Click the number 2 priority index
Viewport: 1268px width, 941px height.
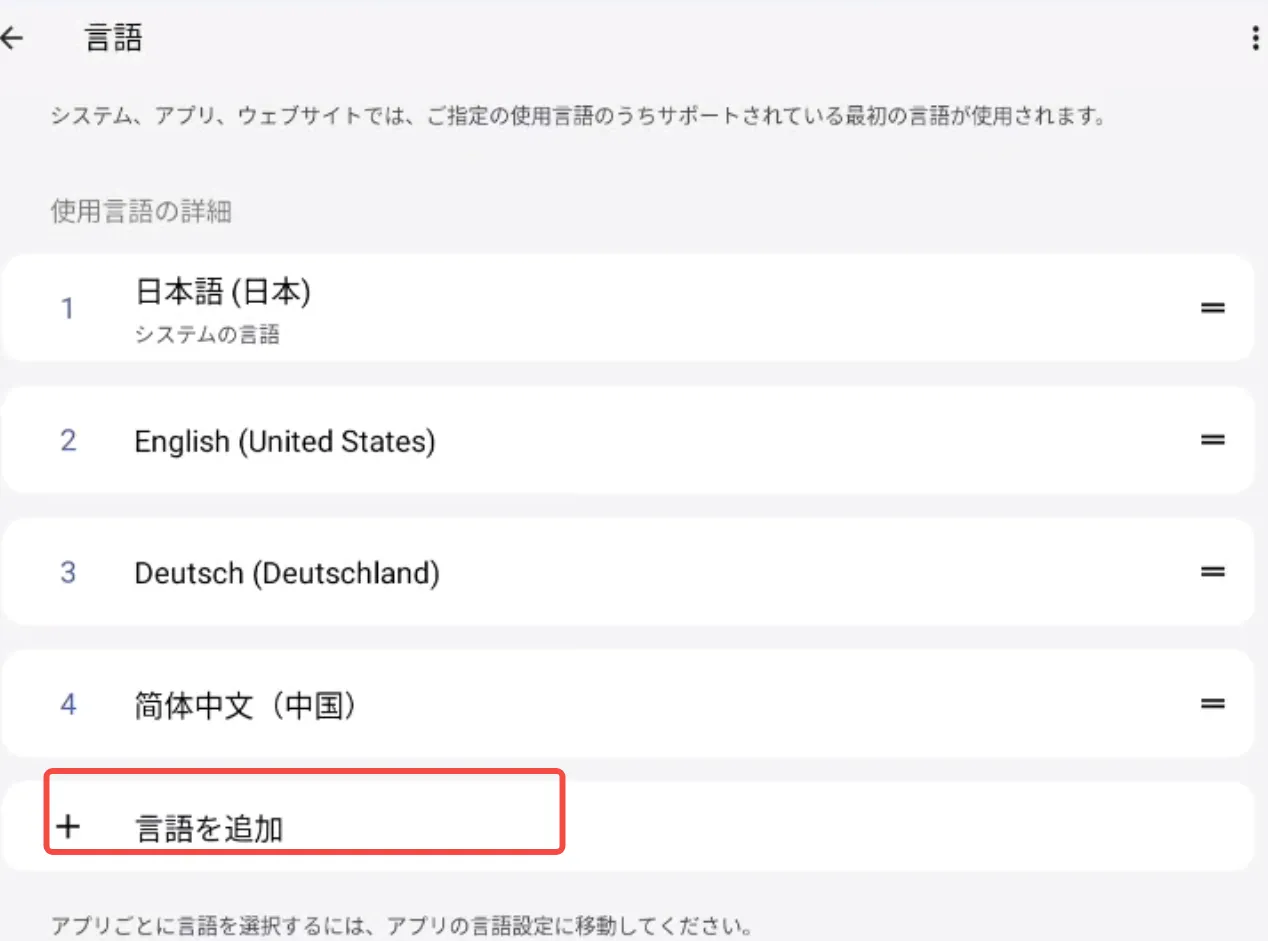coord(68,441)
